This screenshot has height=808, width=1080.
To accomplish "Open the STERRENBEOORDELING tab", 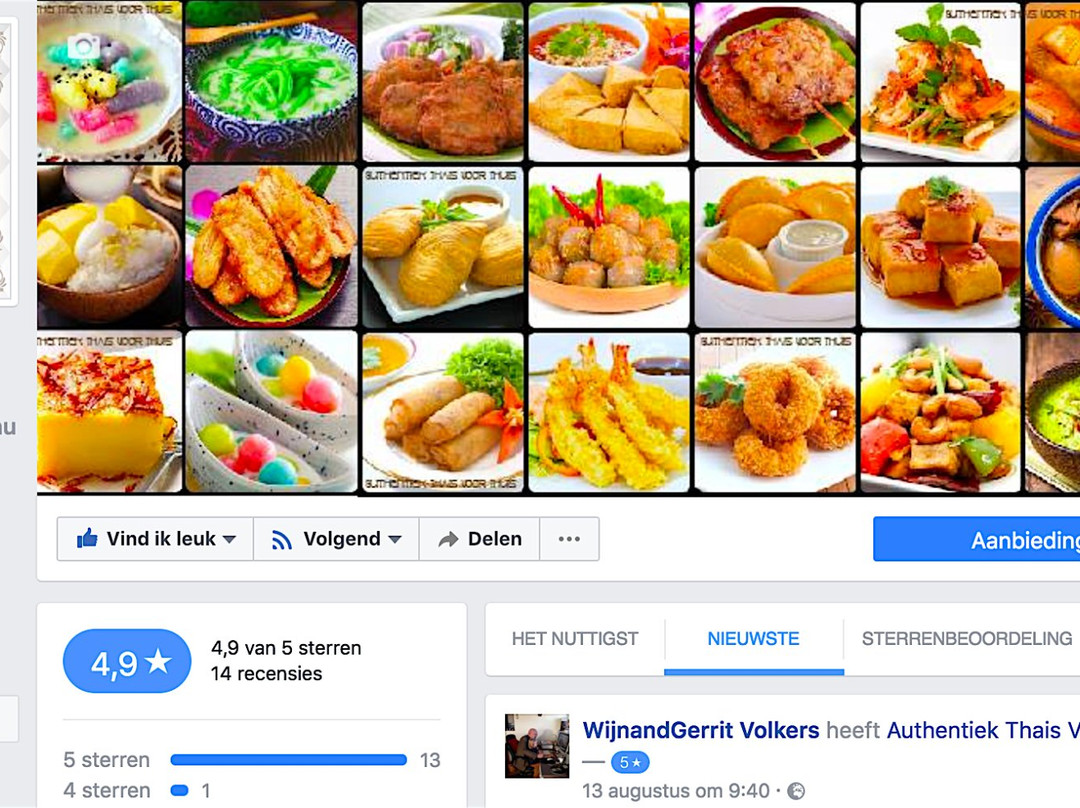I will (x=967, y=639).
